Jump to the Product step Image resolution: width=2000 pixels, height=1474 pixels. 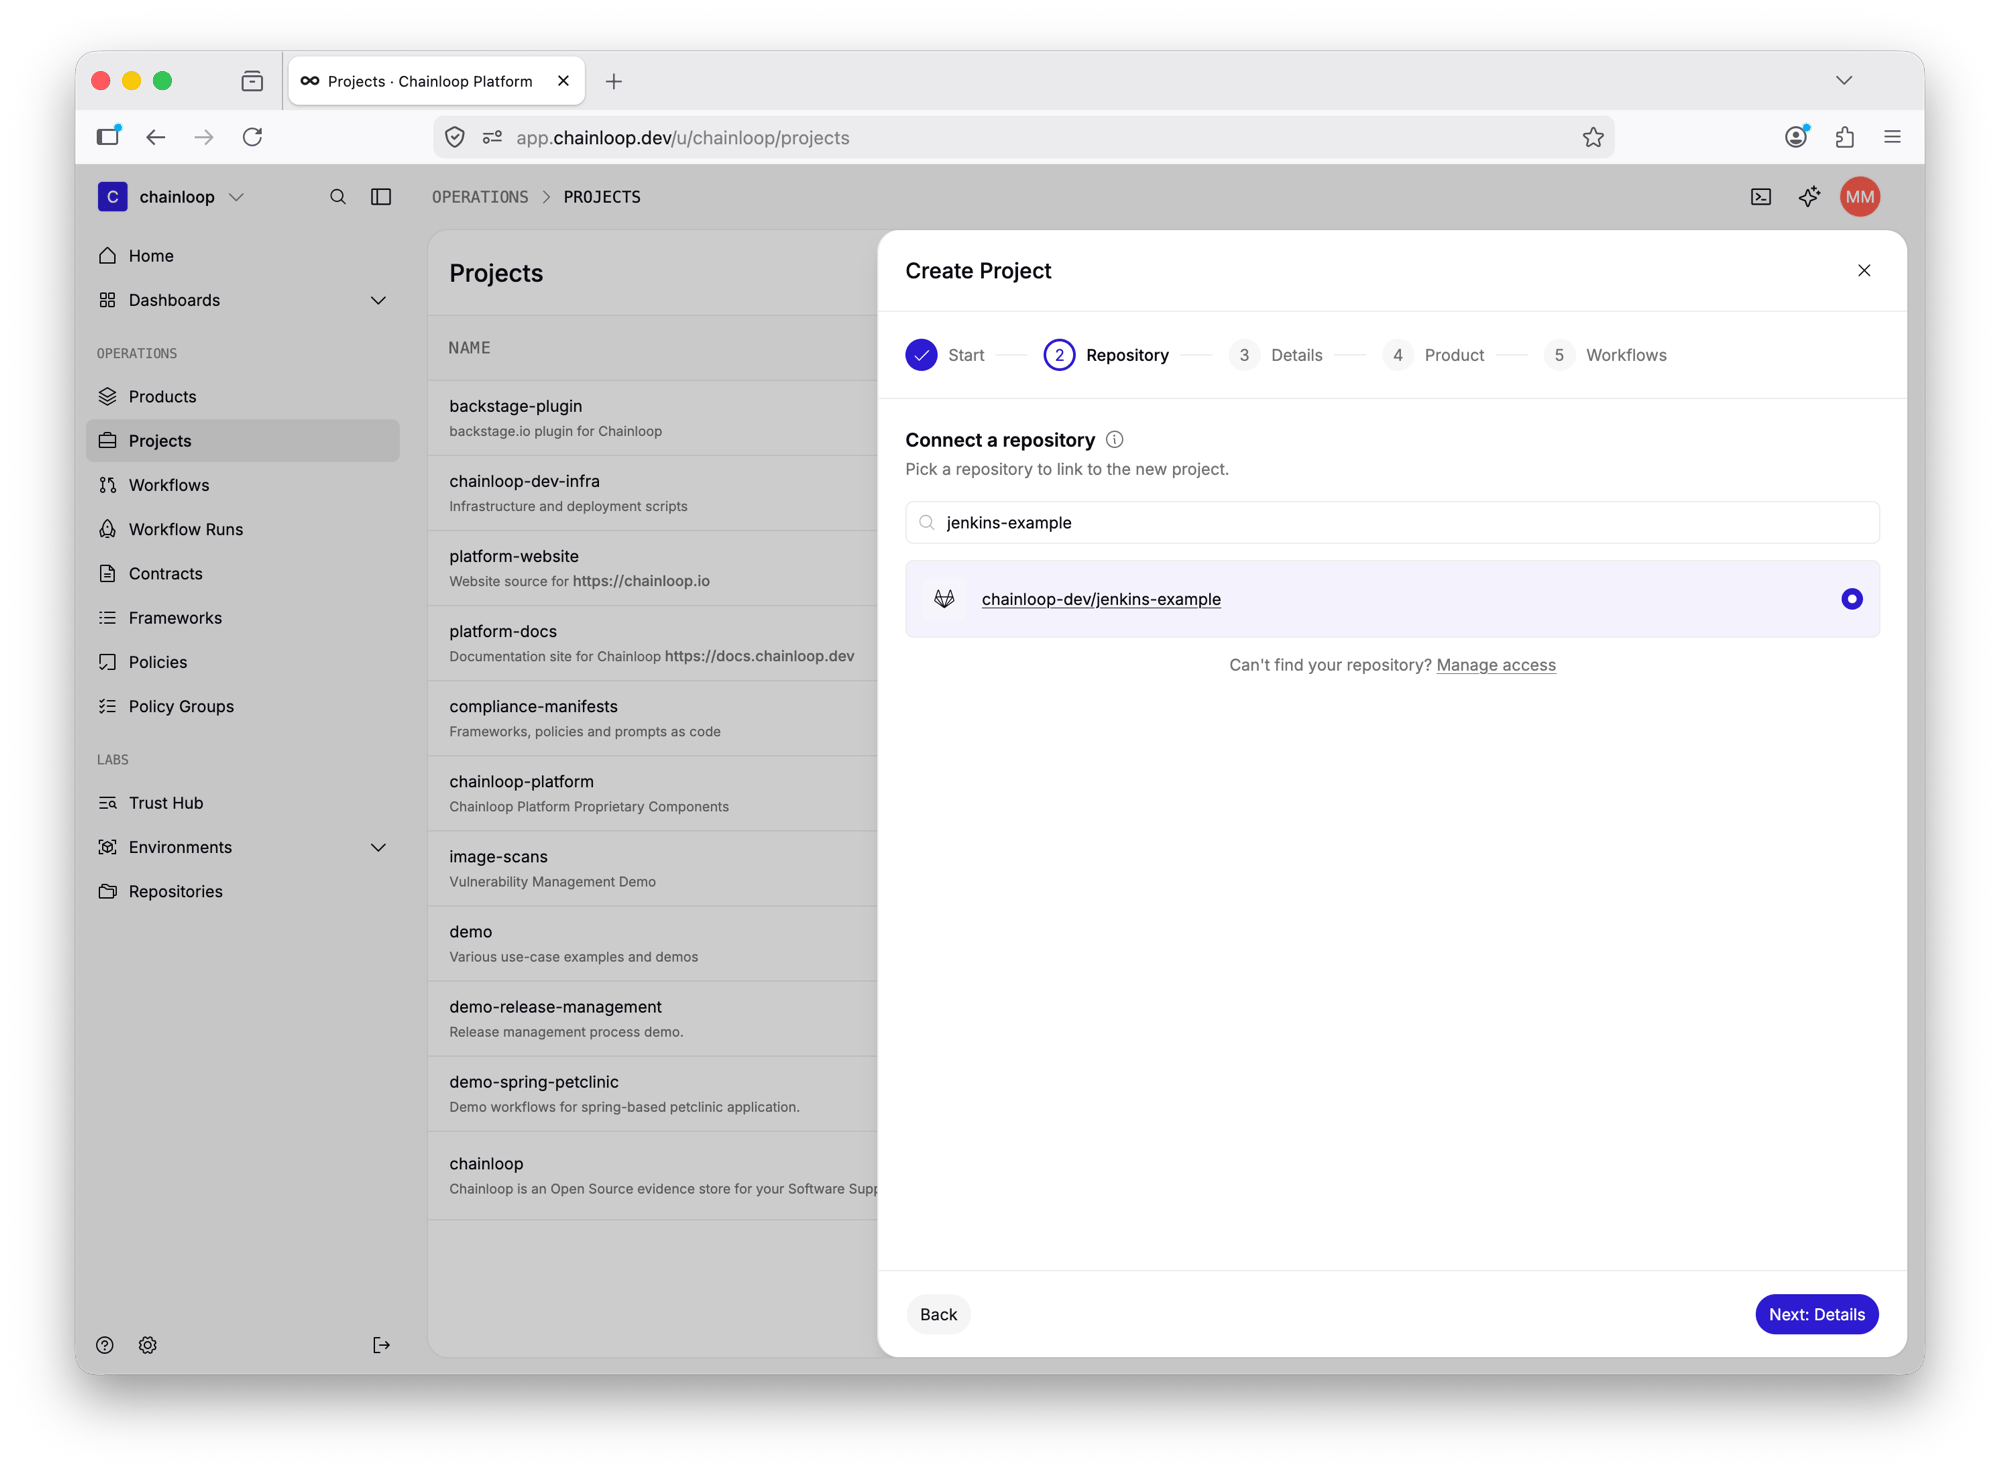tap(1433, 355)
